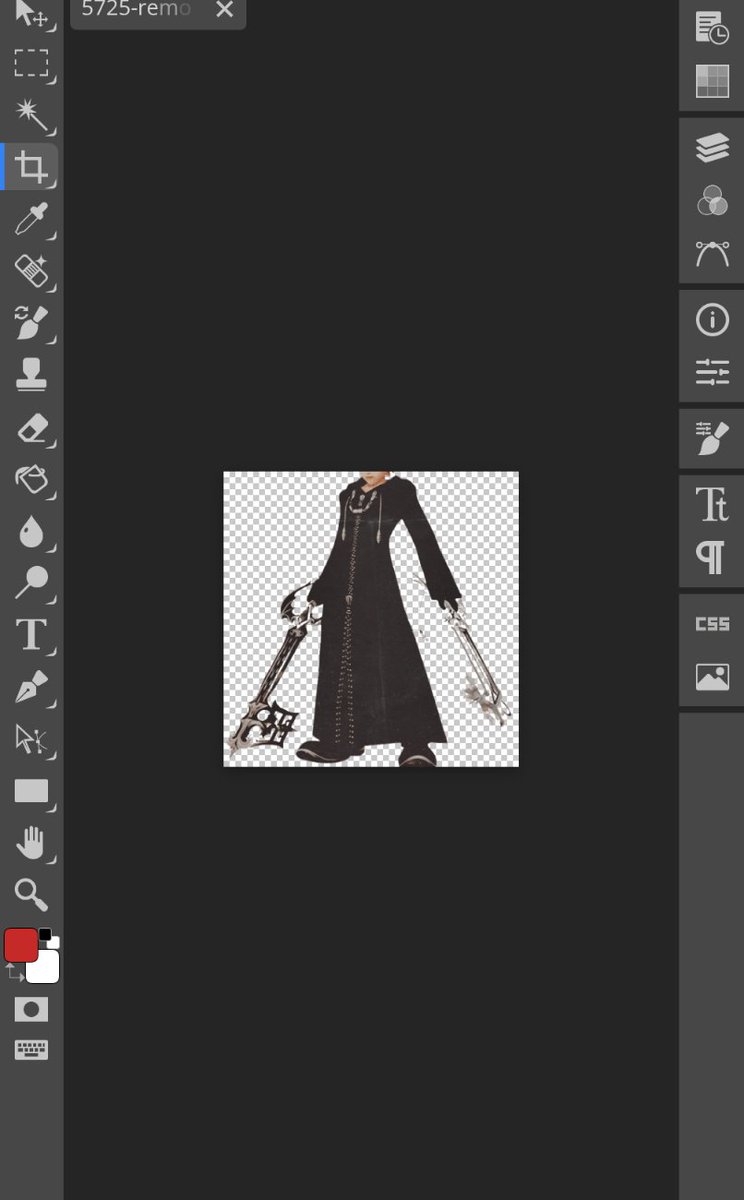
Task: Open the Character panel
Action: coord(712,505)
